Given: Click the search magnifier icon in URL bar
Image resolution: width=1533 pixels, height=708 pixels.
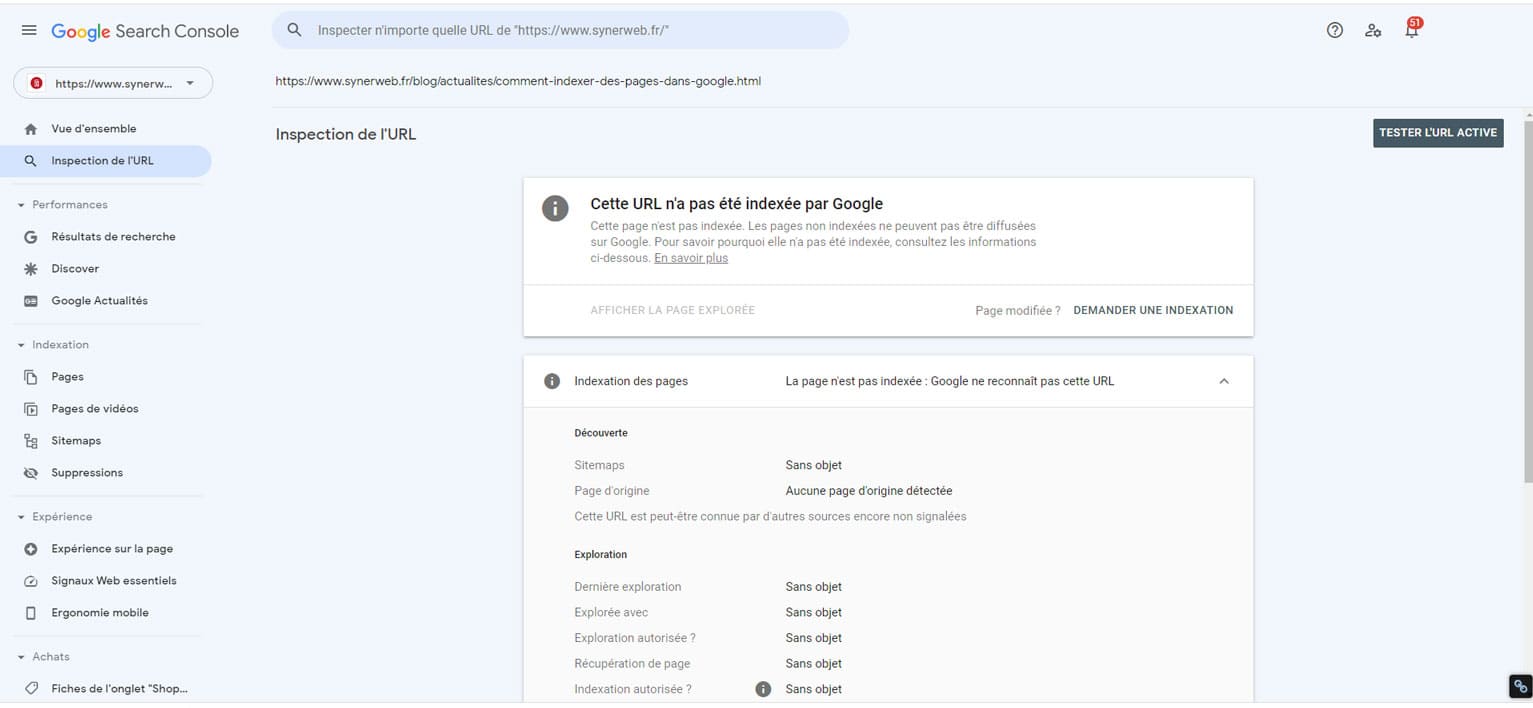Looking at the screenshot, I should click(x=294, y=30).
